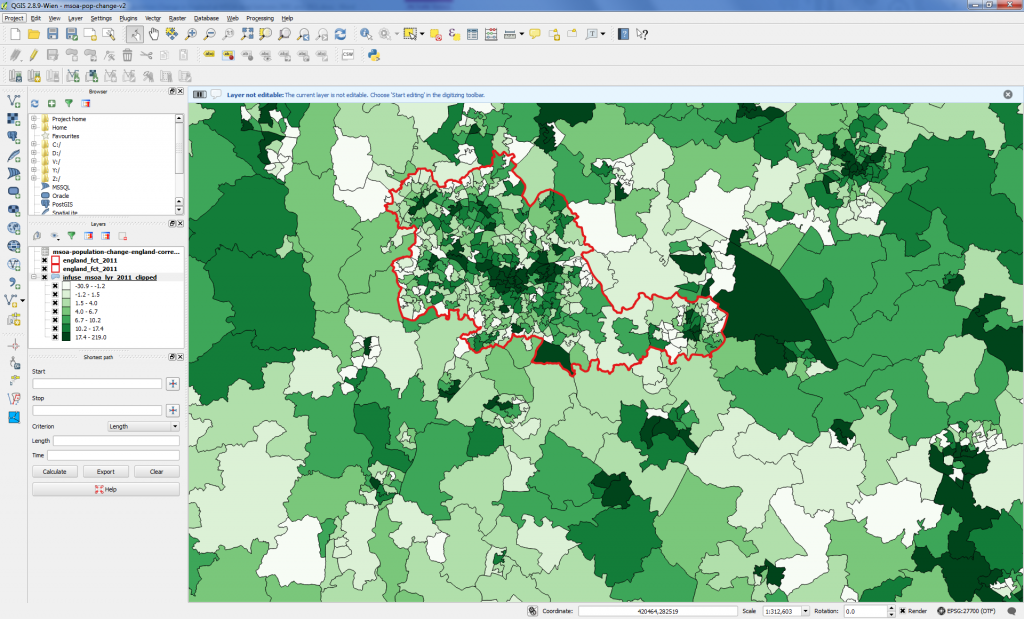Open the Processing menu
Screen dimensions: 1024x619
click(260, 18)
